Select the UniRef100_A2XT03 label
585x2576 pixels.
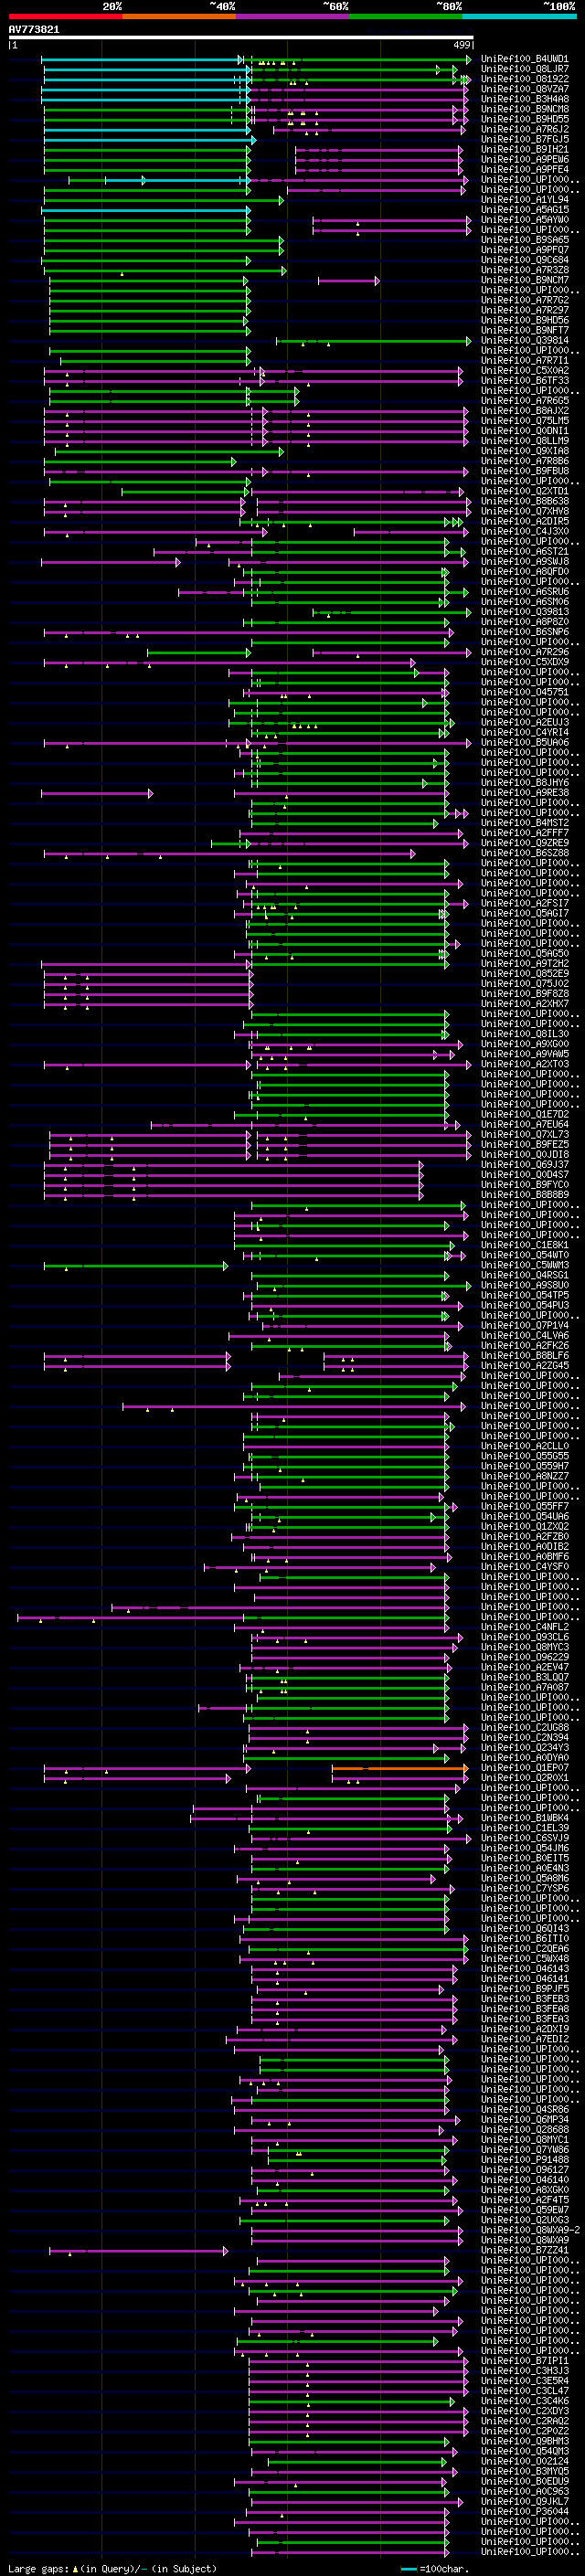tap(525, 1064)
